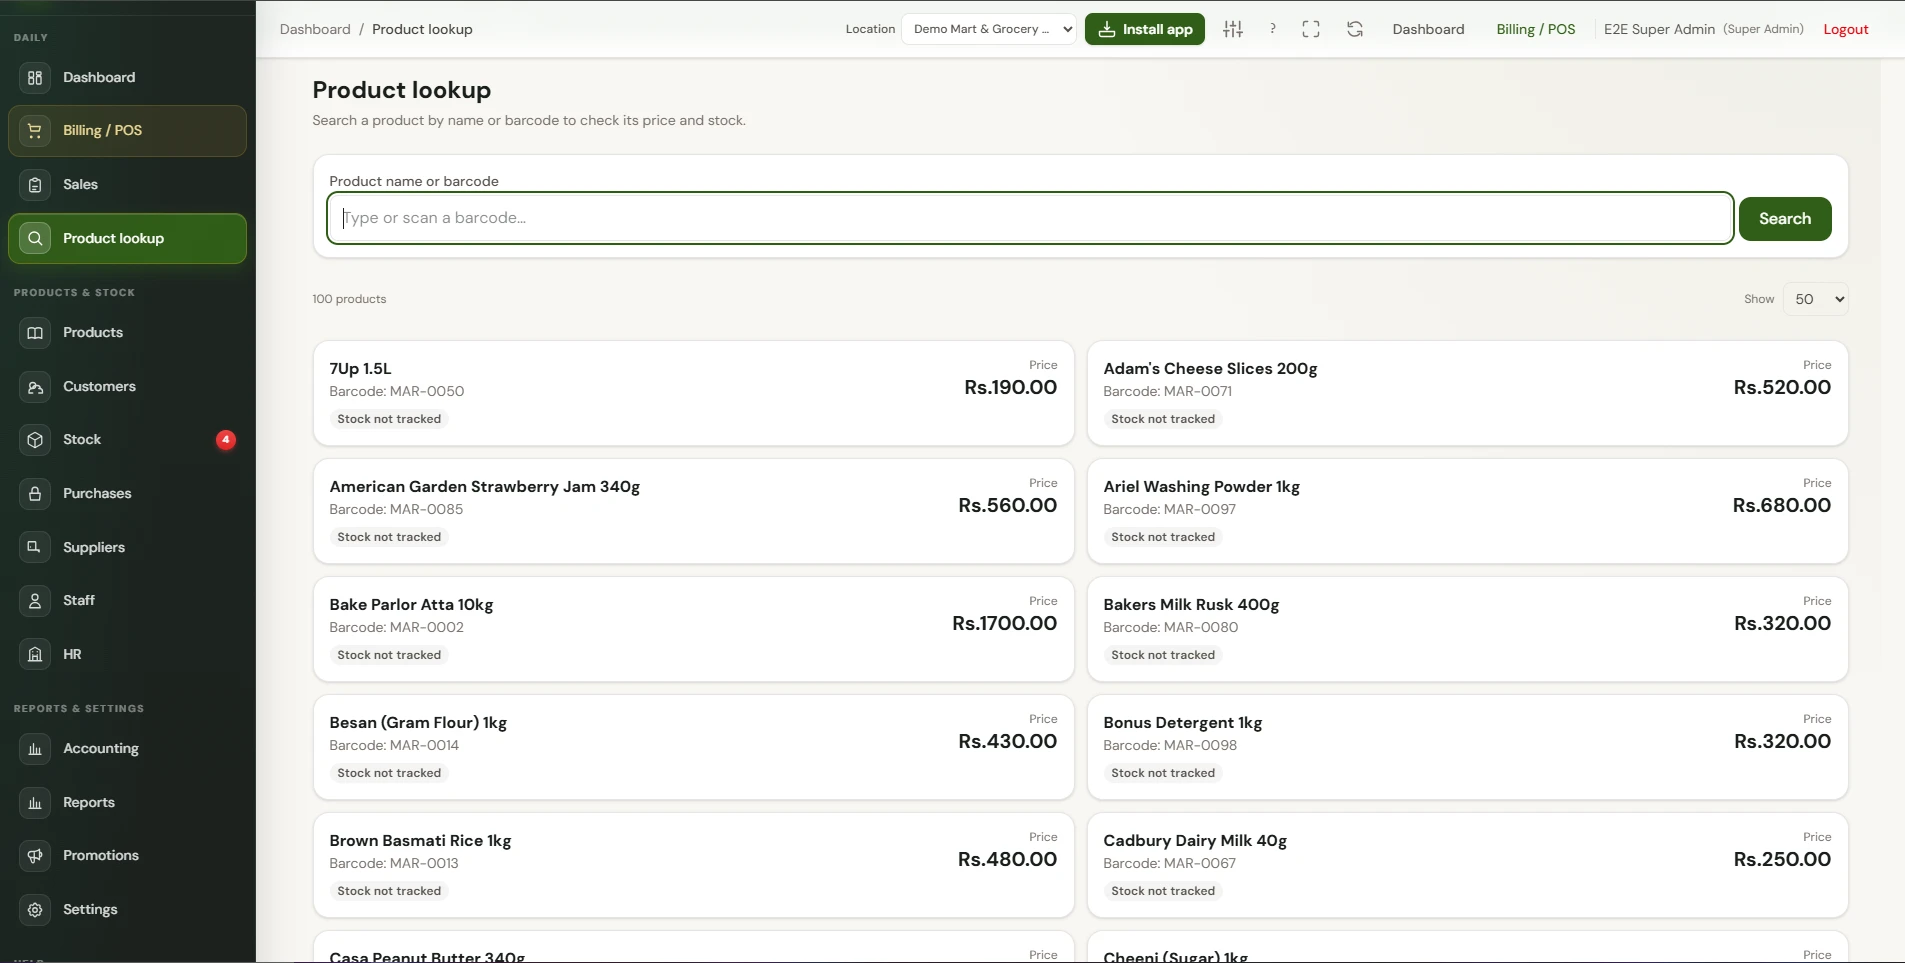
Task: Click Brown Basmati Rice 1kg name
Action: coord(420,841)
